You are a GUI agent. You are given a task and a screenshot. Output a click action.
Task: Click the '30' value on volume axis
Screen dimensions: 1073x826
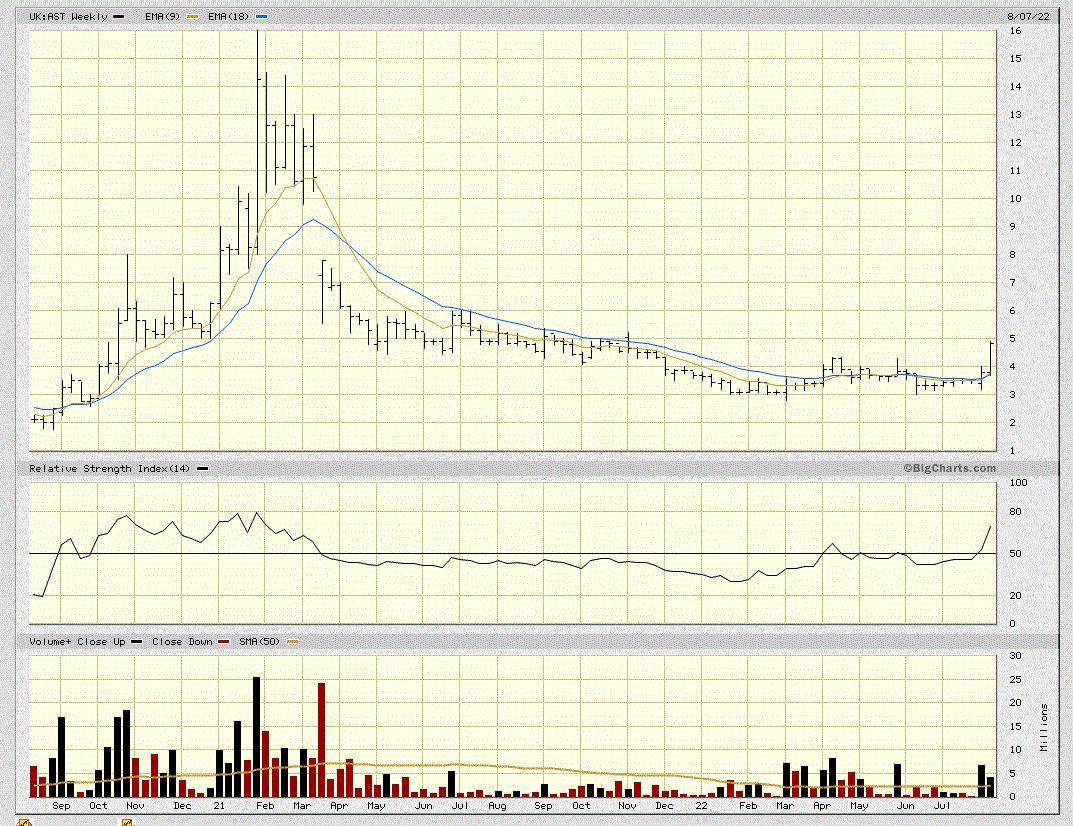(x=1016, y=656)
